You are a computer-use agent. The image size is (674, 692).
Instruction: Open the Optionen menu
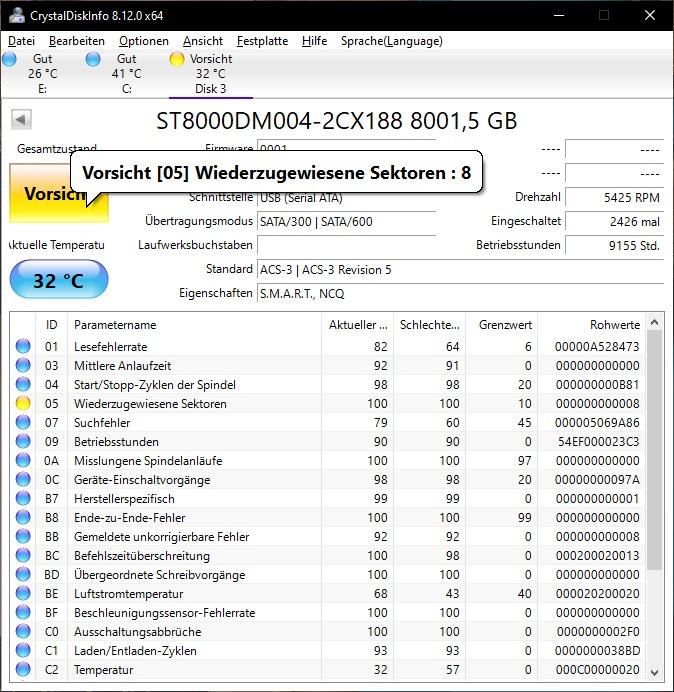[x=144, y=41]
